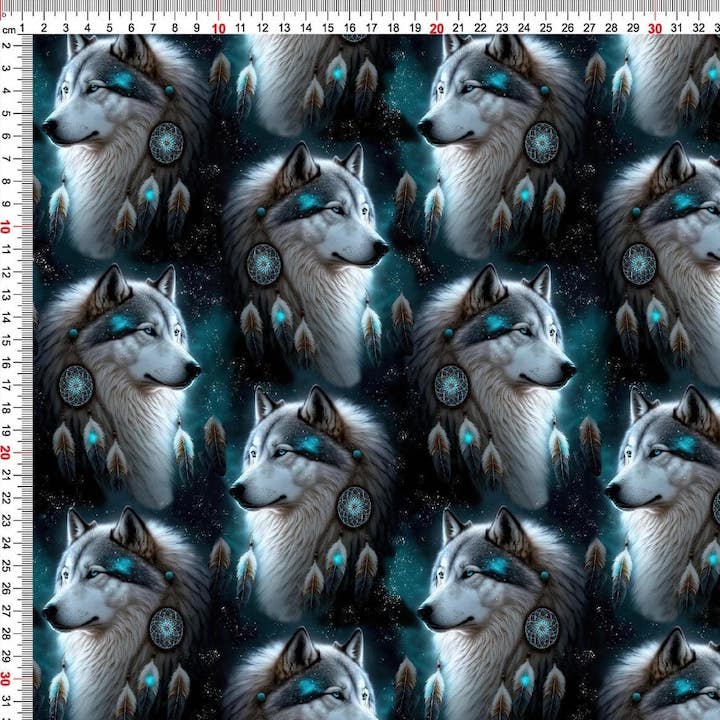Click red "30" mark on horizontal ruler
This screenshot has width=720, height=720.
point(655,29)
